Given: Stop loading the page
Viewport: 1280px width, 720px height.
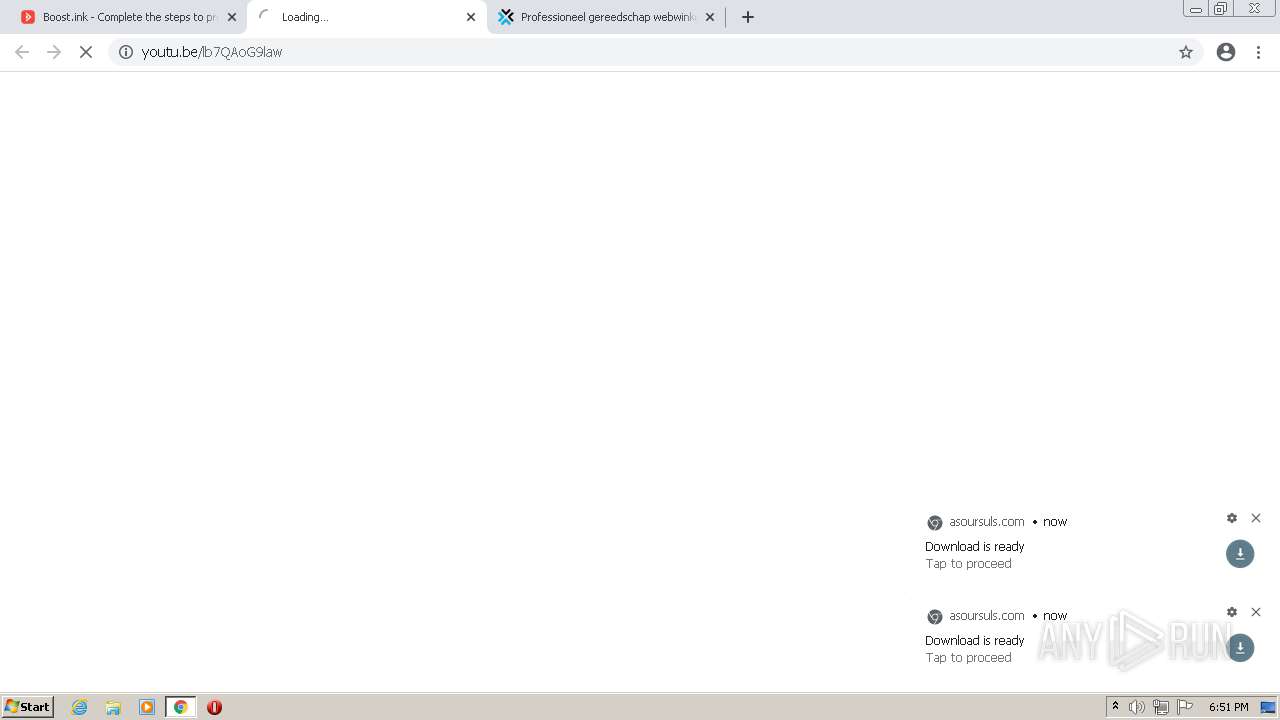Looking at the screenshot, I should (86, 52).
